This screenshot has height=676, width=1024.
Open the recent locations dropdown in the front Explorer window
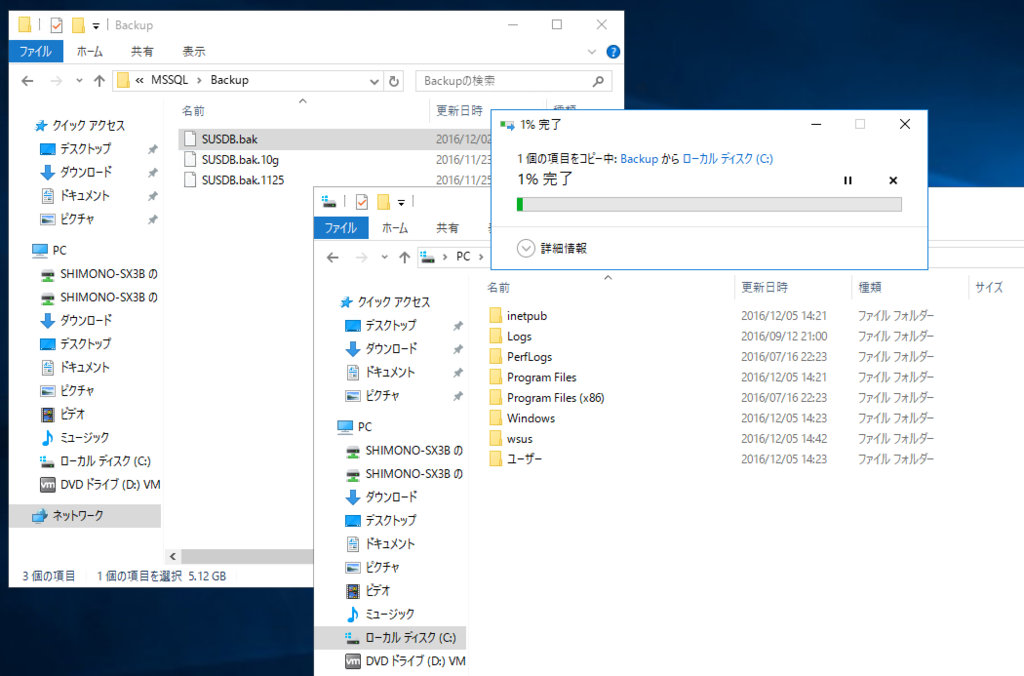point(384,257)
